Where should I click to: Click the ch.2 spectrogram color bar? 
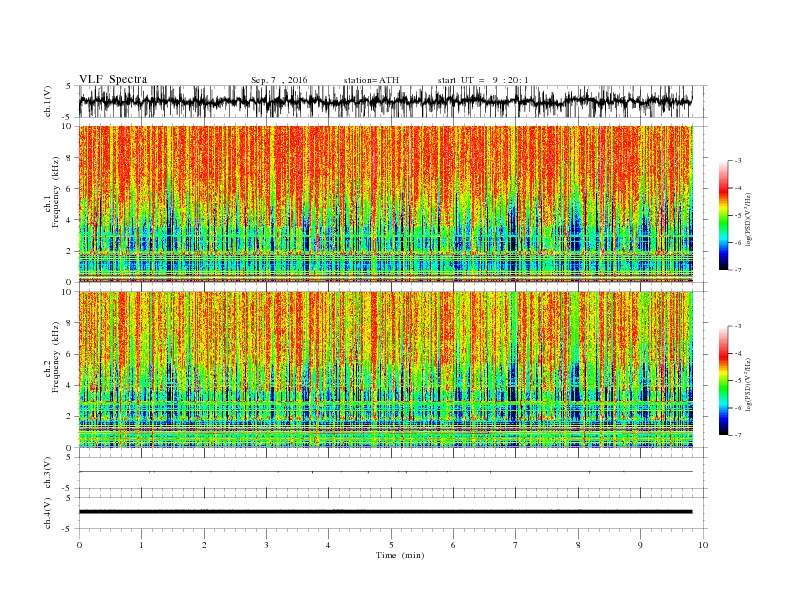coord(723,381)
